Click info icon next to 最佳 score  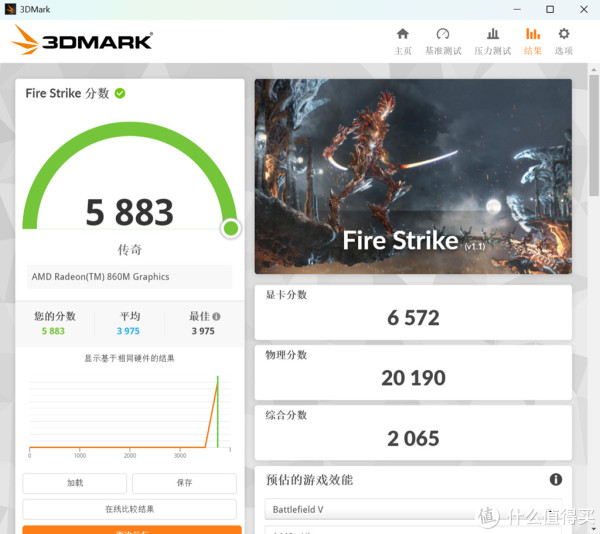(x=216, y=316)
